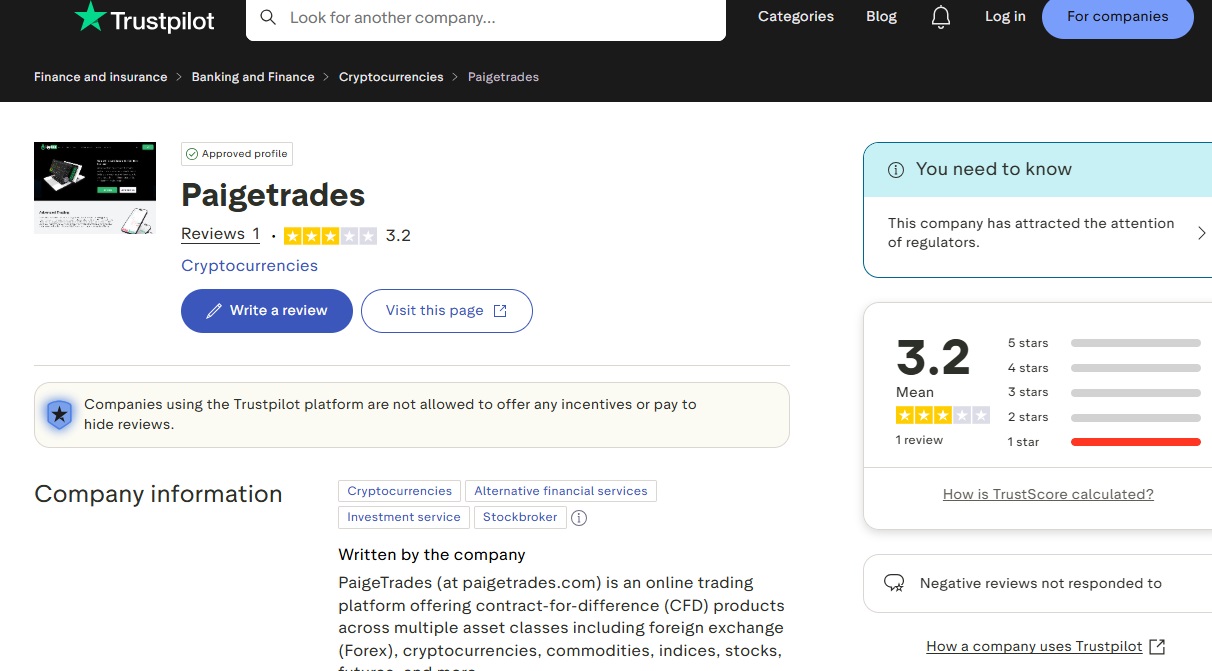Open the Paigetrades website thumbnail

coord(95,188)
